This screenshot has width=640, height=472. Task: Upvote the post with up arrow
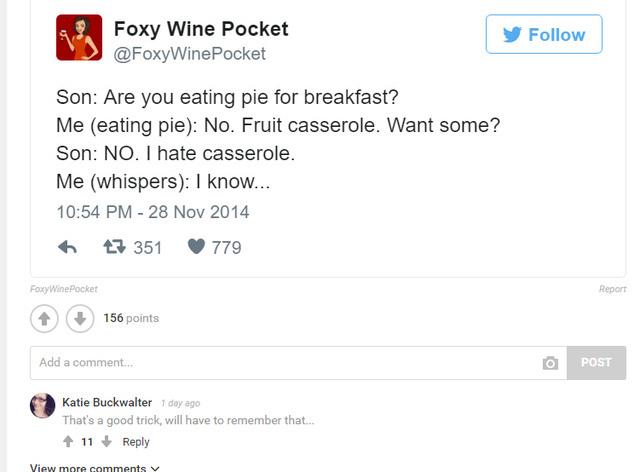click(45, 319)
